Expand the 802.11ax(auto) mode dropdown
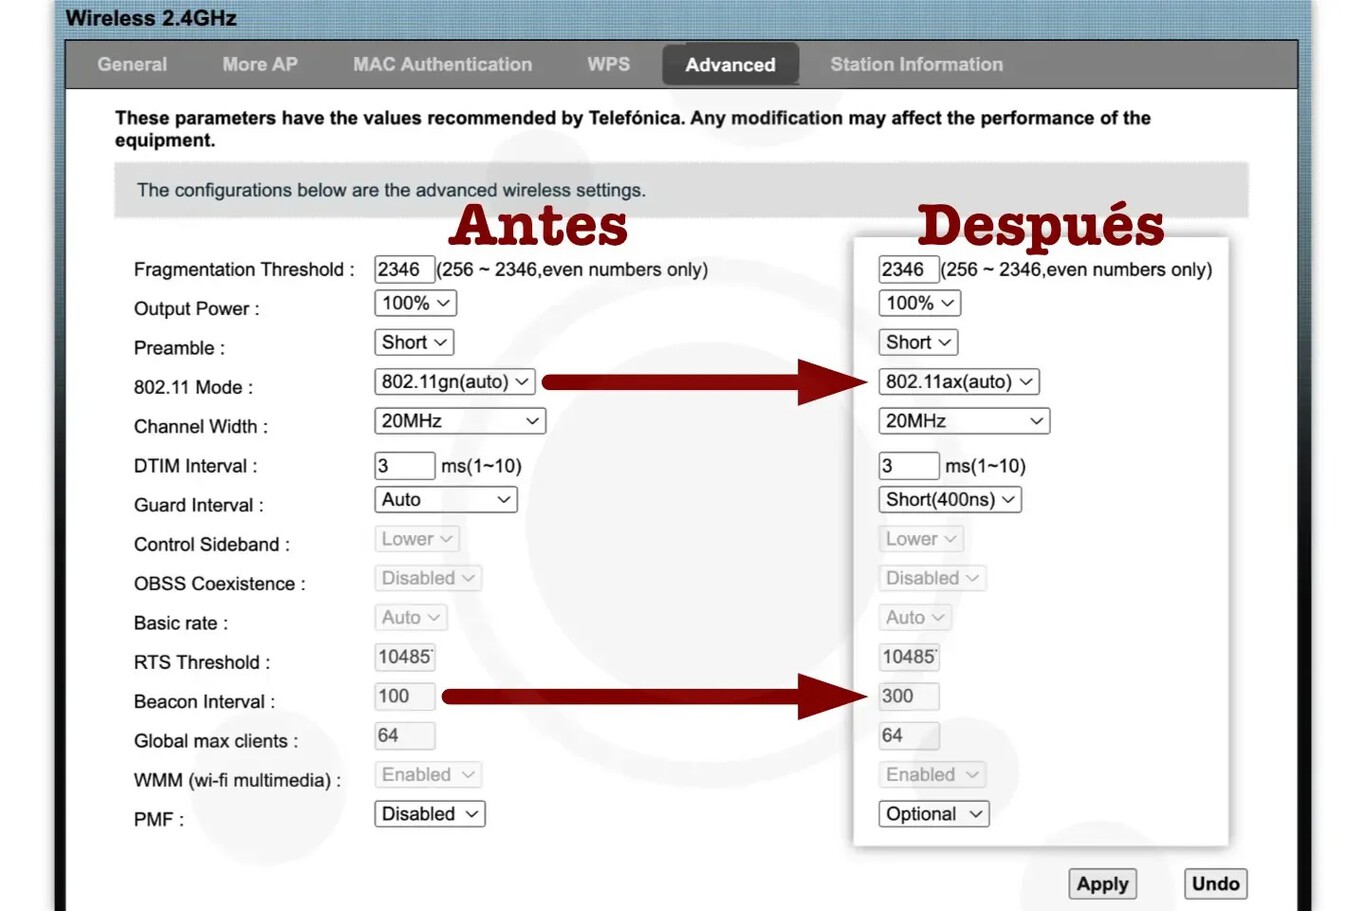Viewport: 1366px width, 911px height. (x=959, y=382)
